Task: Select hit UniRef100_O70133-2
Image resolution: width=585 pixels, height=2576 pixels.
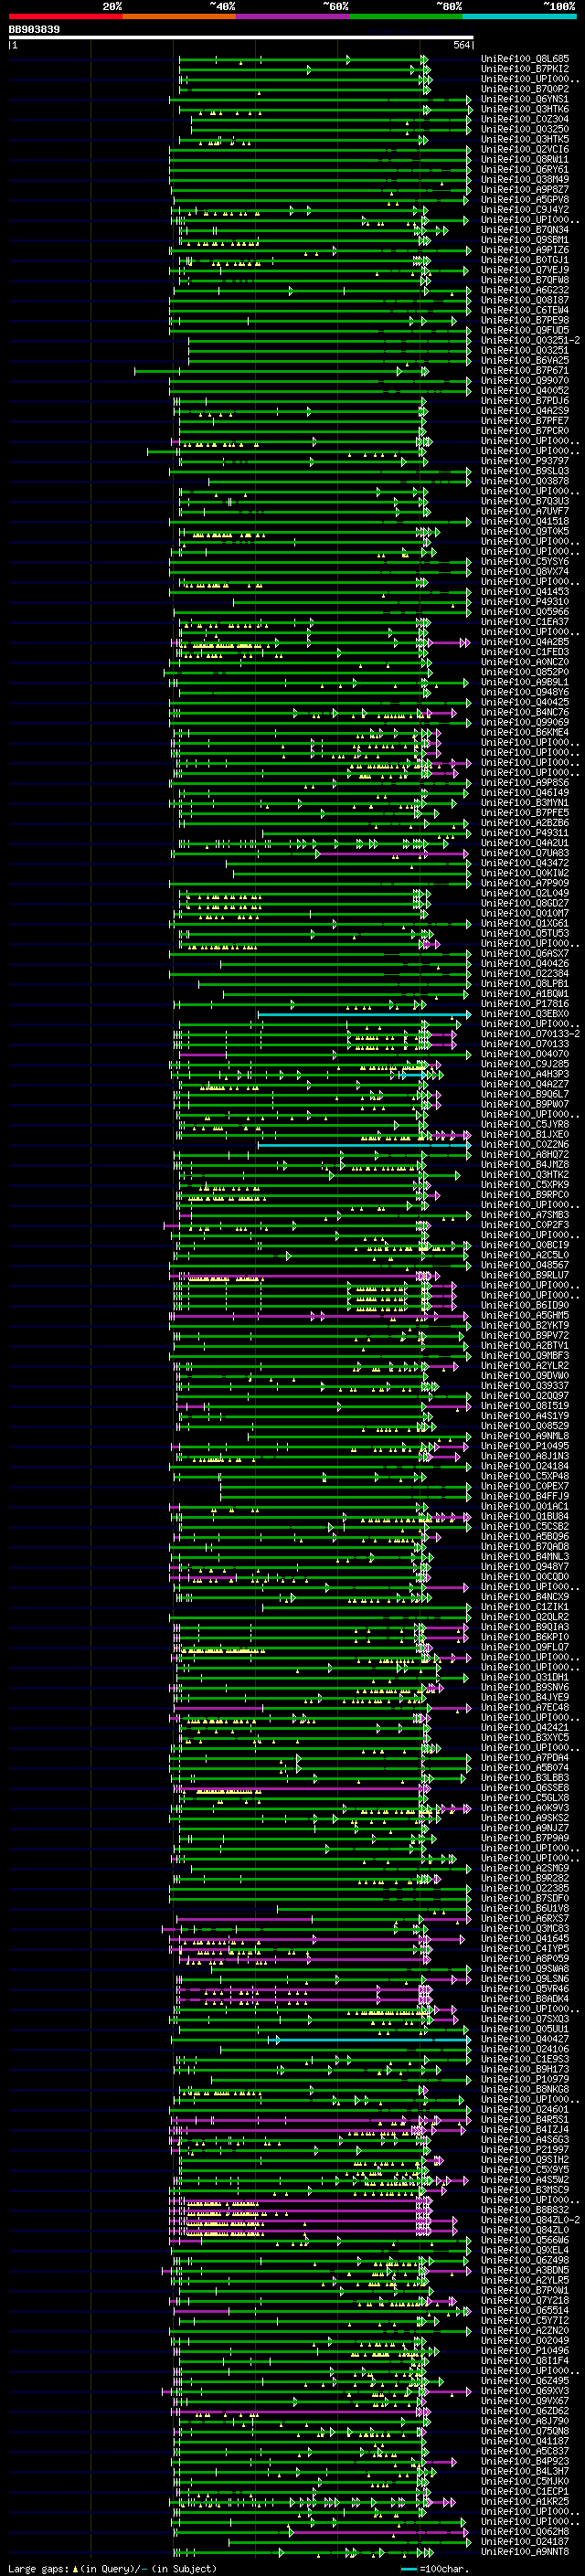Action: 530,1034
